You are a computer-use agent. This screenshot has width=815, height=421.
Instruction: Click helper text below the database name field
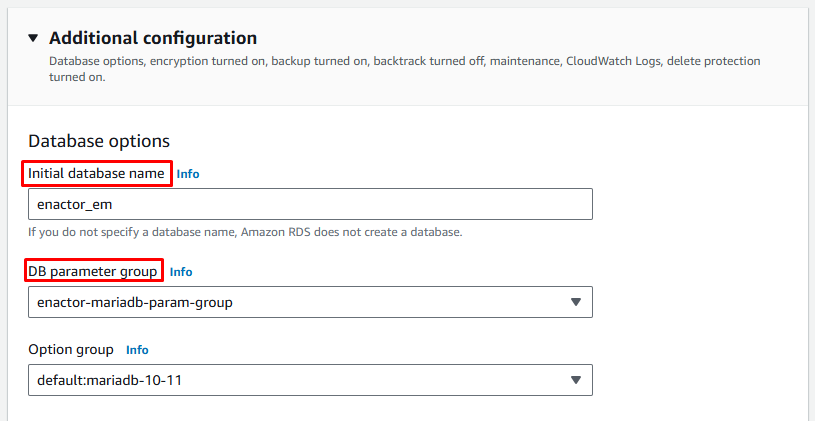point(245,232)
